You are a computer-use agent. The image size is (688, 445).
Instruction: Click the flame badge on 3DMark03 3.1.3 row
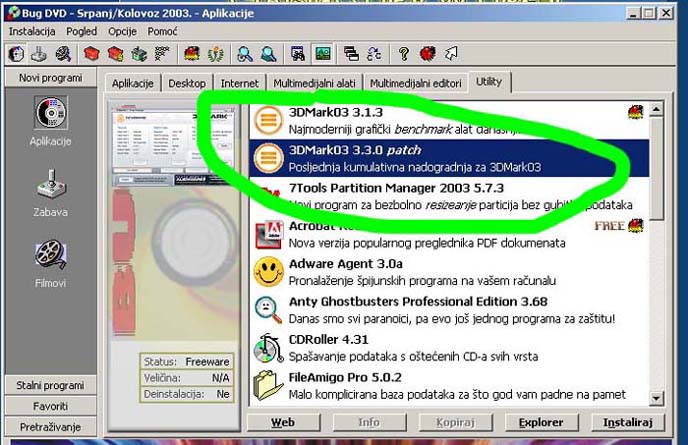click(x=635, y=112)
